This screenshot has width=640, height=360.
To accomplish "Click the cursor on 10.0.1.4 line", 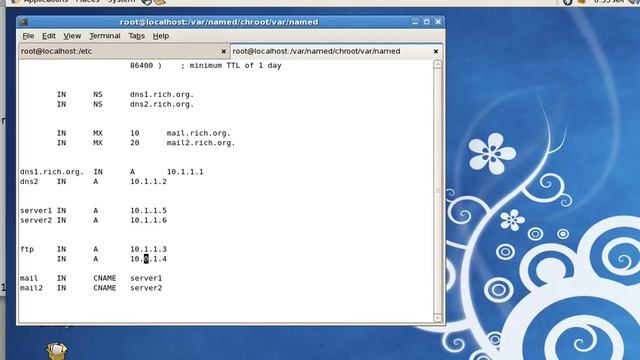I will pos(146,259).
